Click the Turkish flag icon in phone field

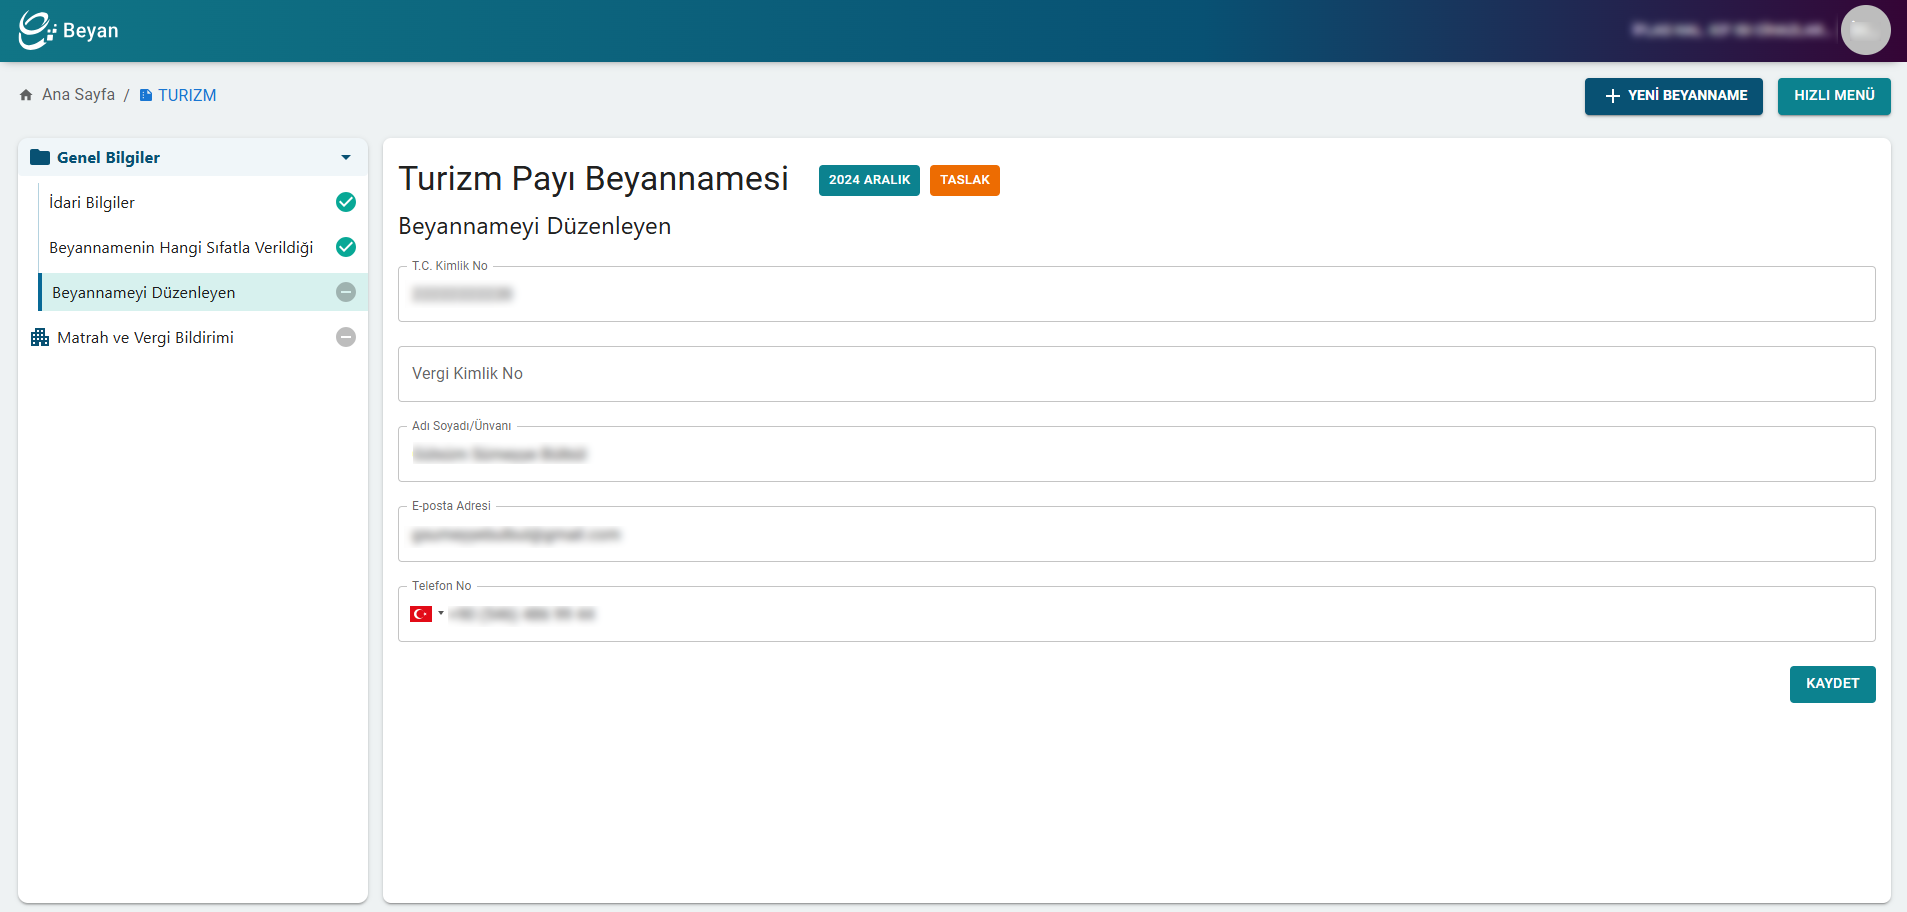421,614
